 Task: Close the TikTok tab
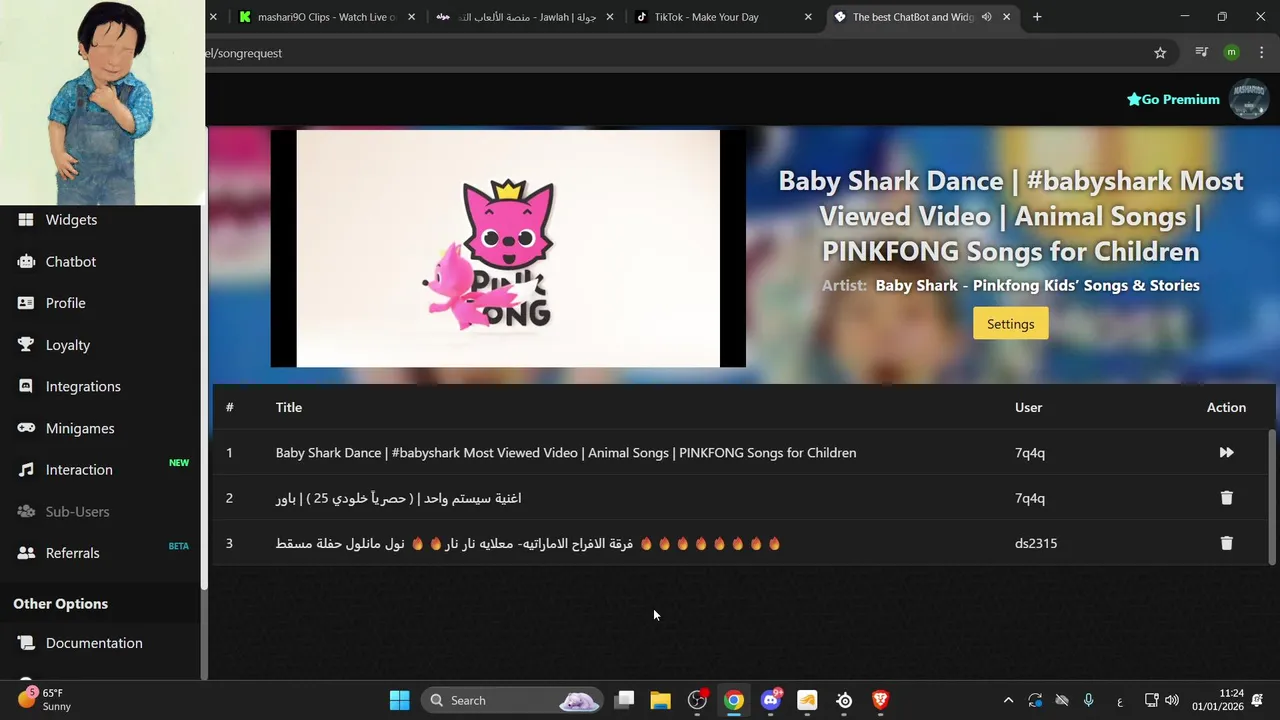click(x=808, y=17)
